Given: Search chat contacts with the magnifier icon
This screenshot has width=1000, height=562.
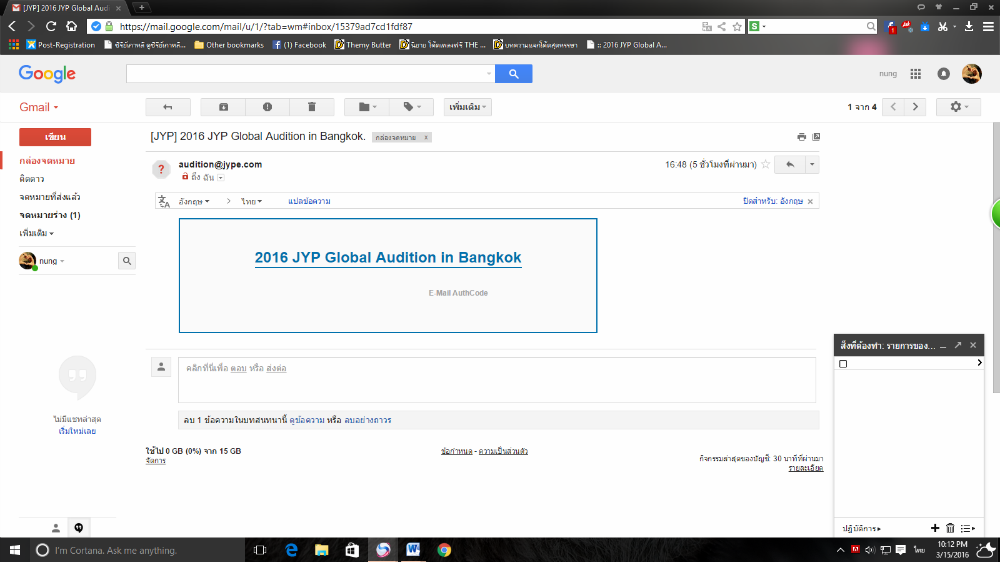Looking at the screenshot, I should [x=127, y=261].
